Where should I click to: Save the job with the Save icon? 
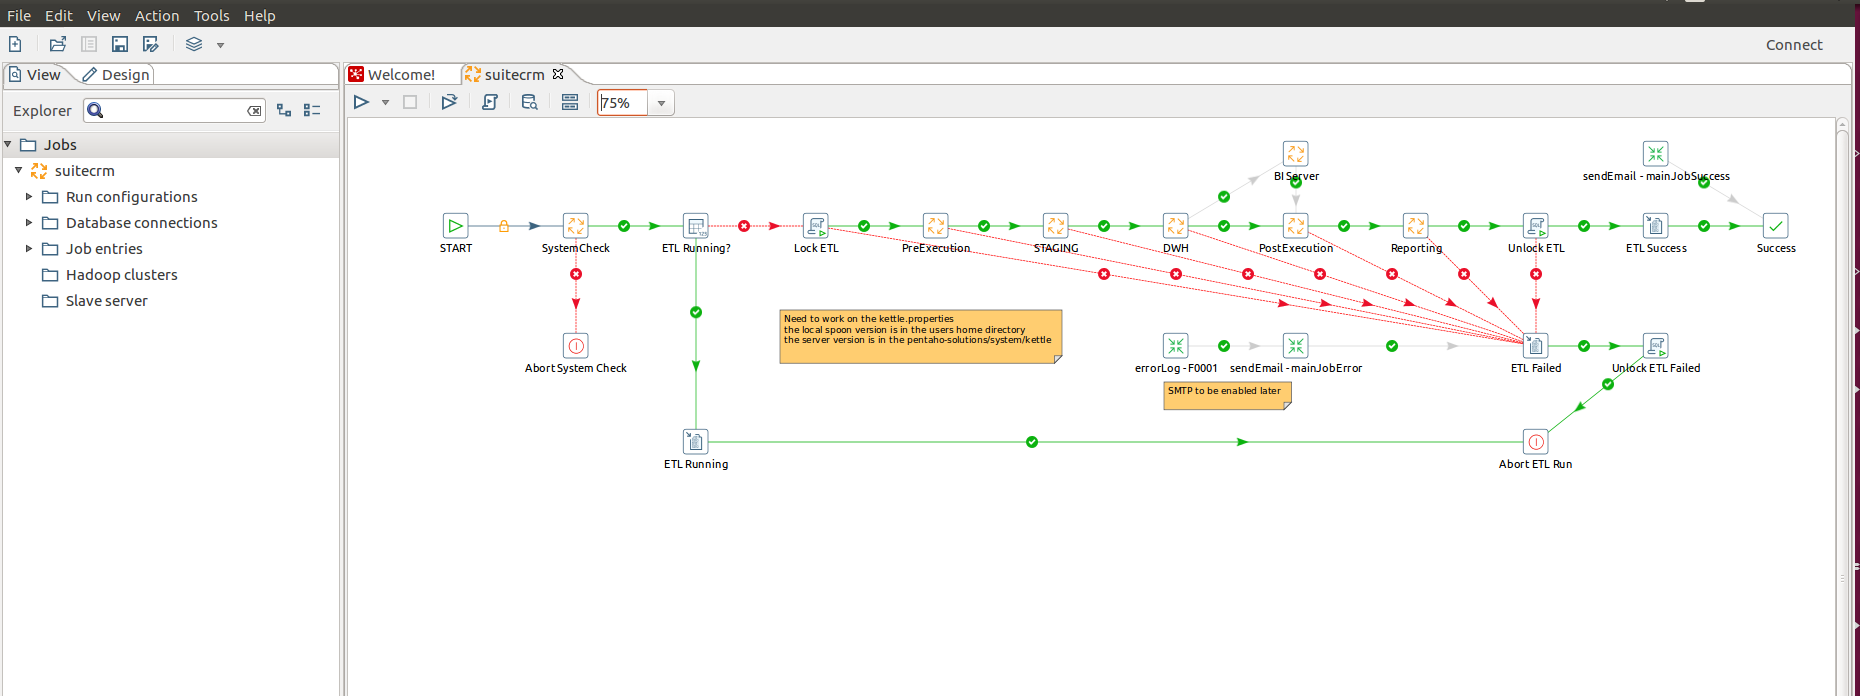[x=120, y=44]
